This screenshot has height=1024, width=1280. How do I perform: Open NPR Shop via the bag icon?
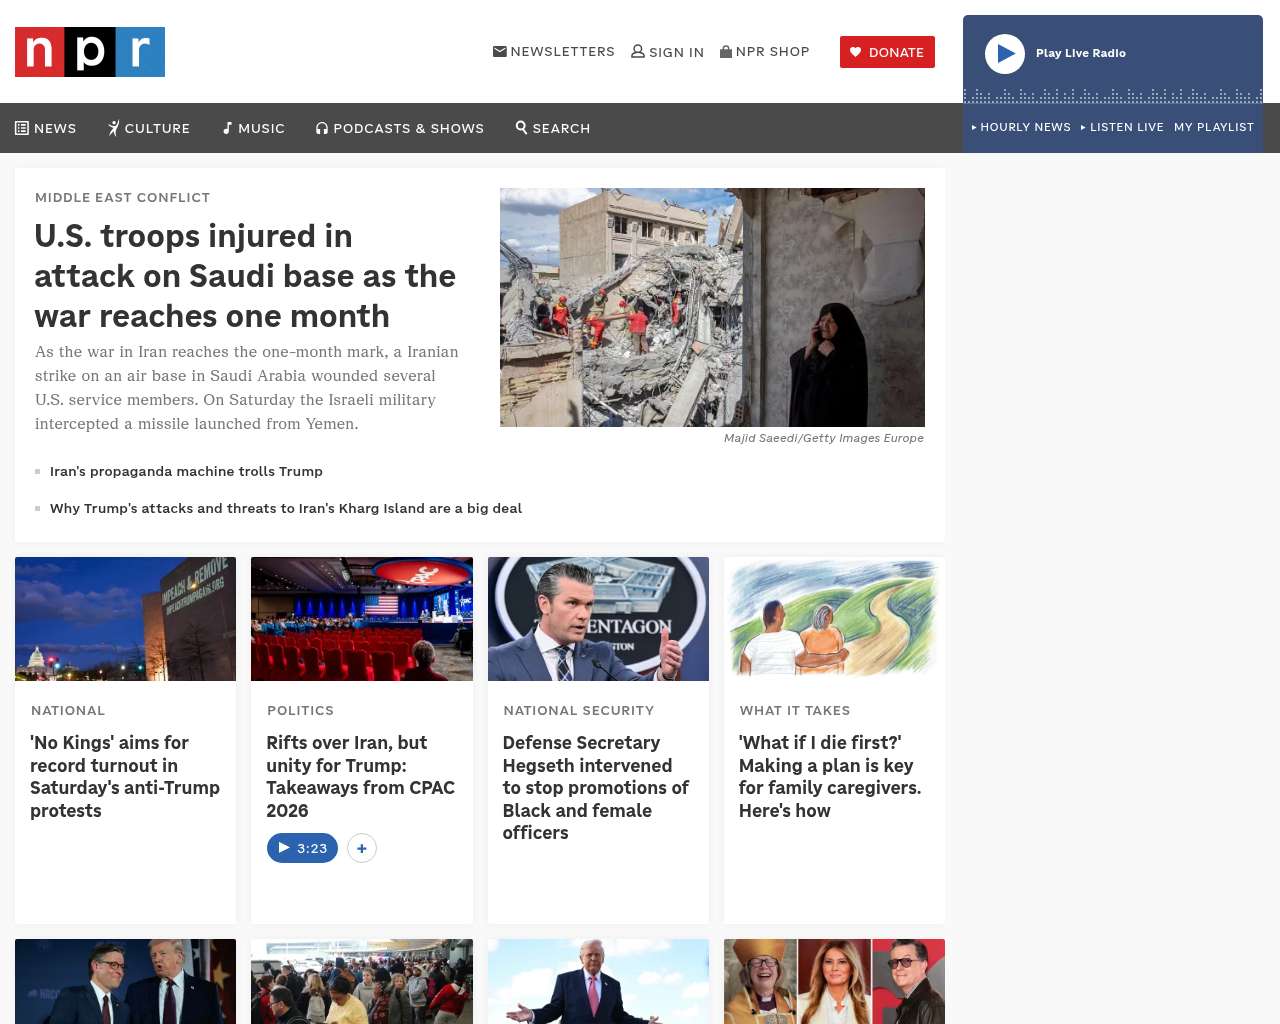726,52
